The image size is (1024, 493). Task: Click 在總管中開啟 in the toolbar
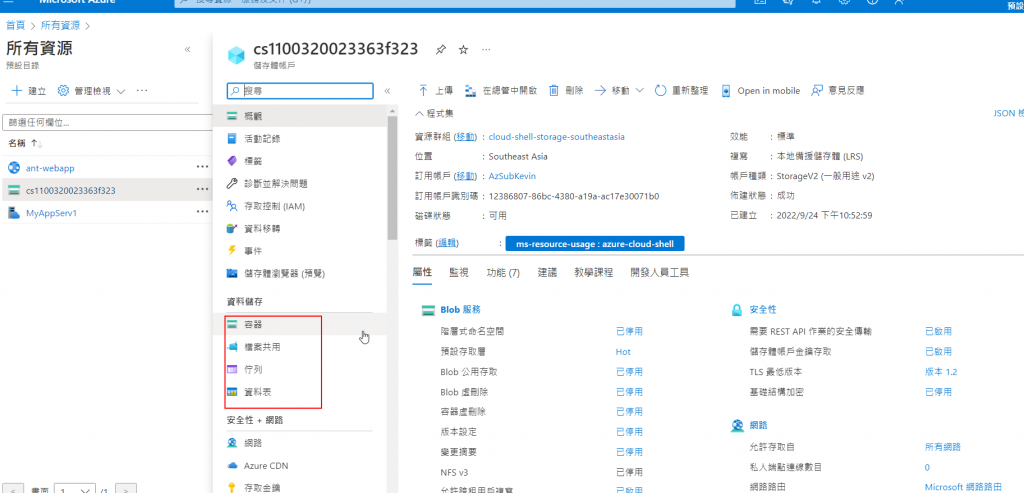[501, 91]
